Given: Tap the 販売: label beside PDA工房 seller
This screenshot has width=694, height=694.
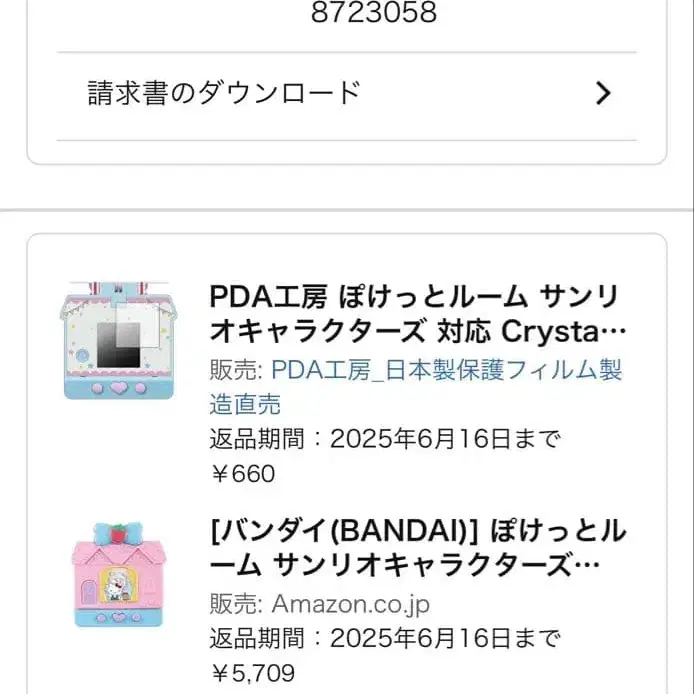Looking at the screenshot, I should point(237,370).
